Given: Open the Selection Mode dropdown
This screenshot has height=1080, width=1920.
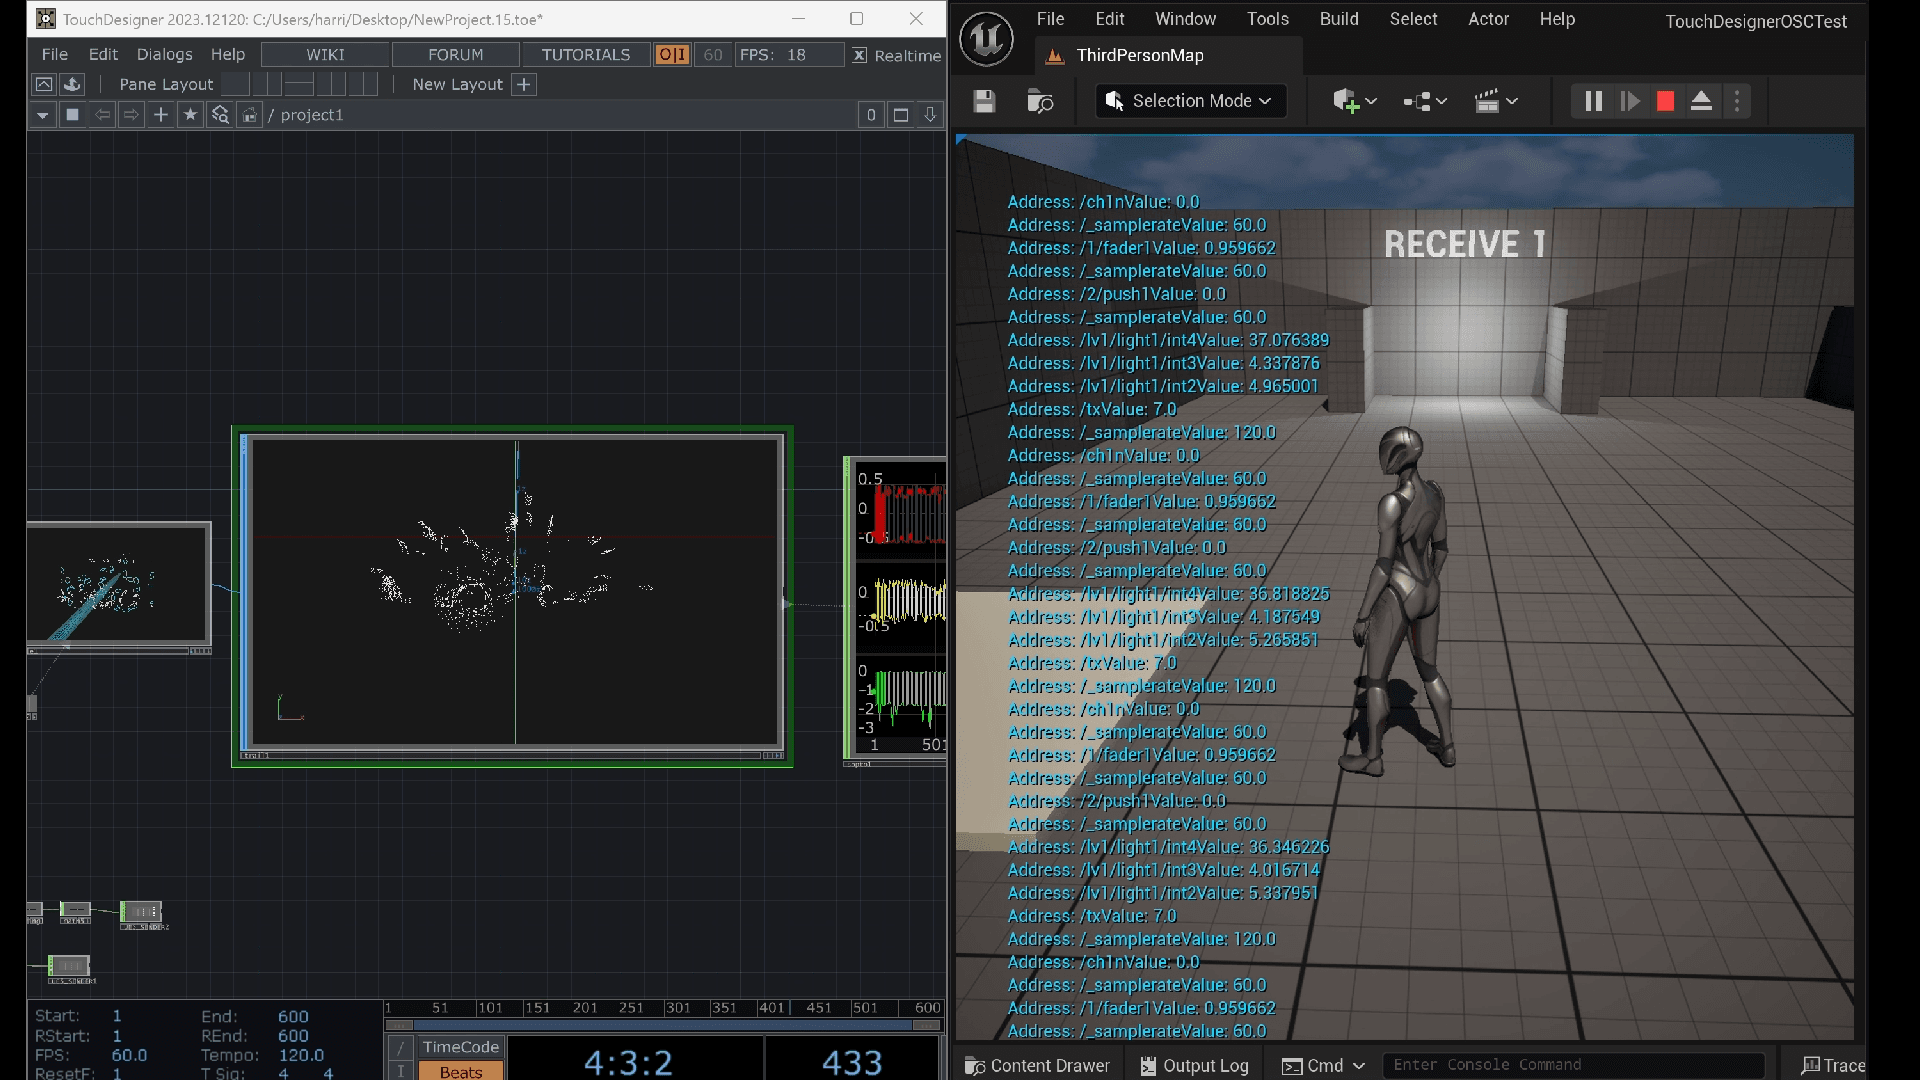Looking at the screenshot, I should point(1190,101).
